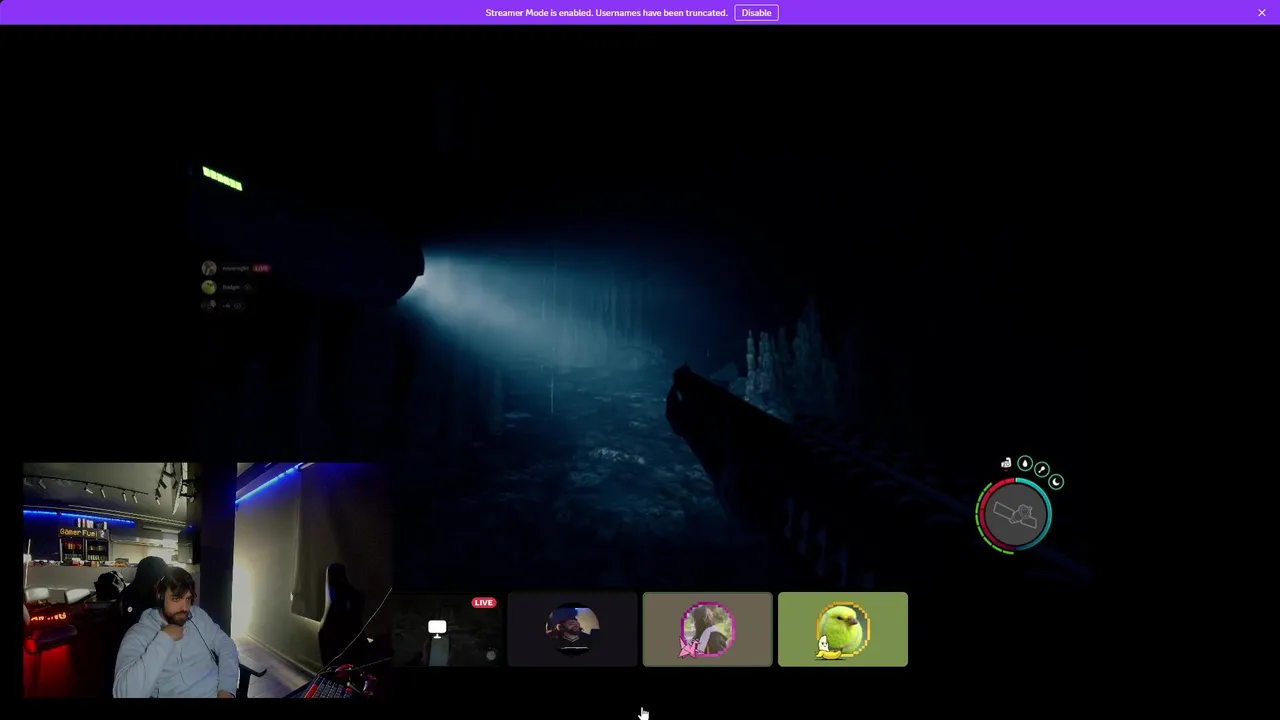Click the green battery indicator
1280x720 pixels.
(222, 180)
